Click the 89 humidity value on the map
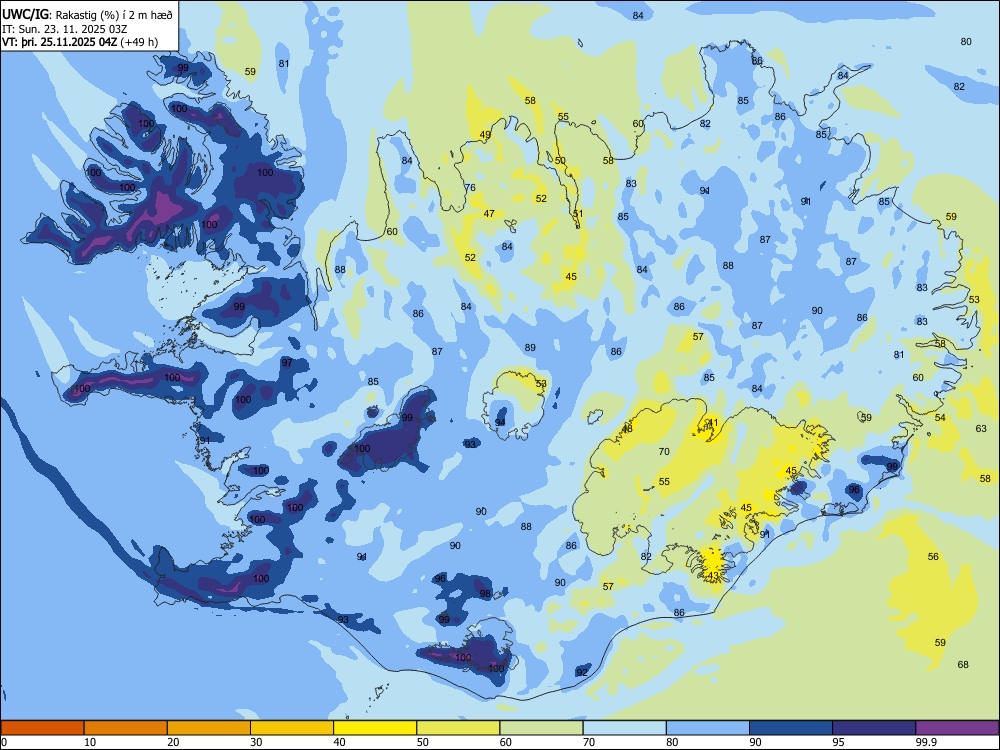 click(x=530, y=348)
